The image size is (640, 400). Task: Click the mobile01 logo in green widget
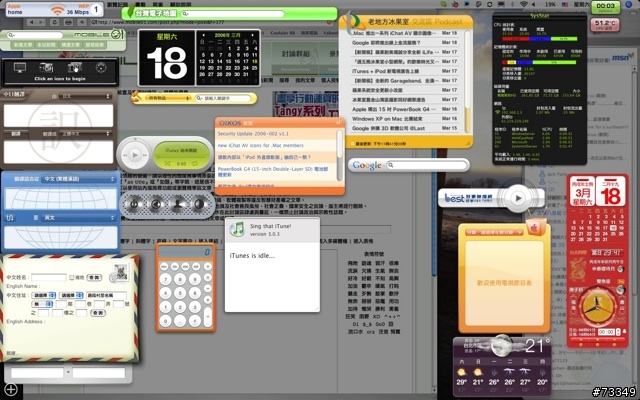[x=98, y=35]
